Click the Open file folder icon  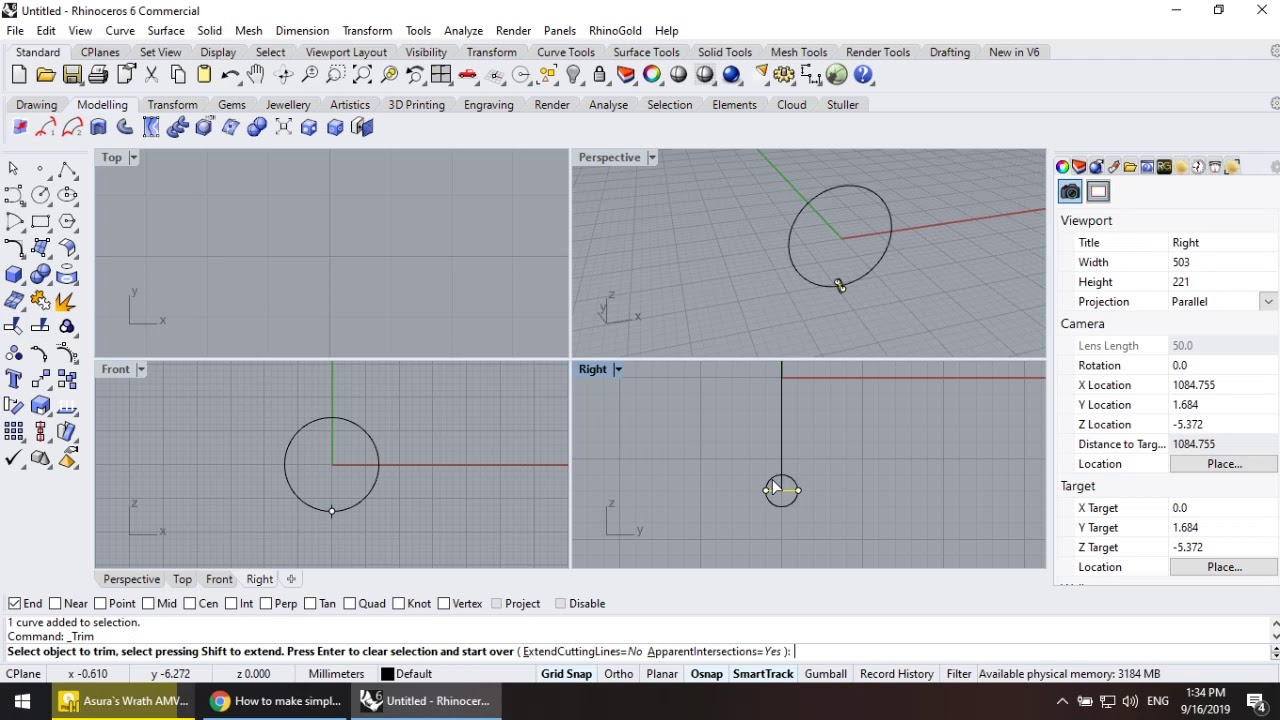[x=45, y=75]
